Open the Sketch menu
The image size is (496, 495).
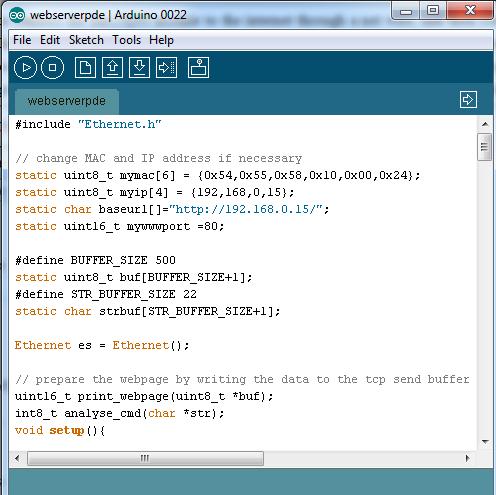point(86,40)
